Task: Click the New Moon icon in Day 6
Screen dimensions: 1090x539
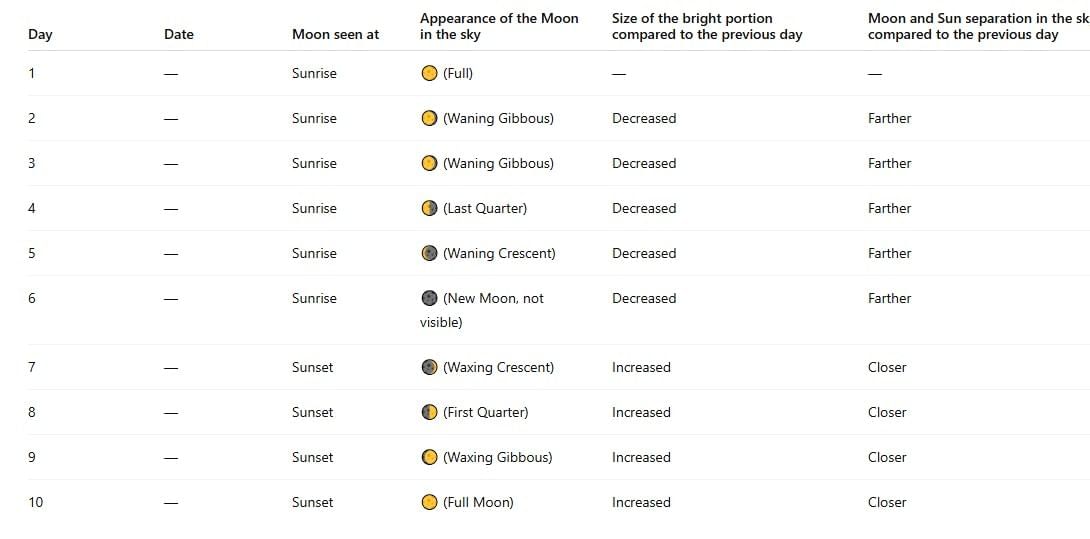Action: [429, 298]
